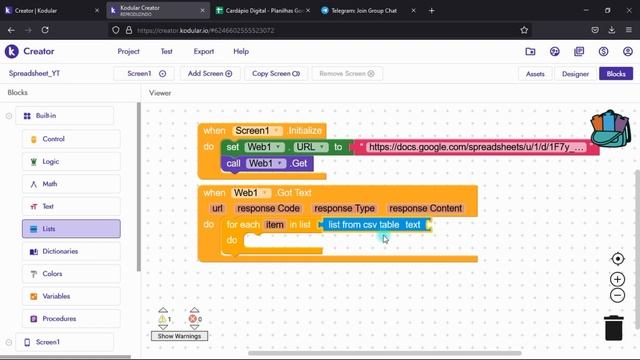
Task: Open the project folder icon in header
Action: [x=530, y=51]
